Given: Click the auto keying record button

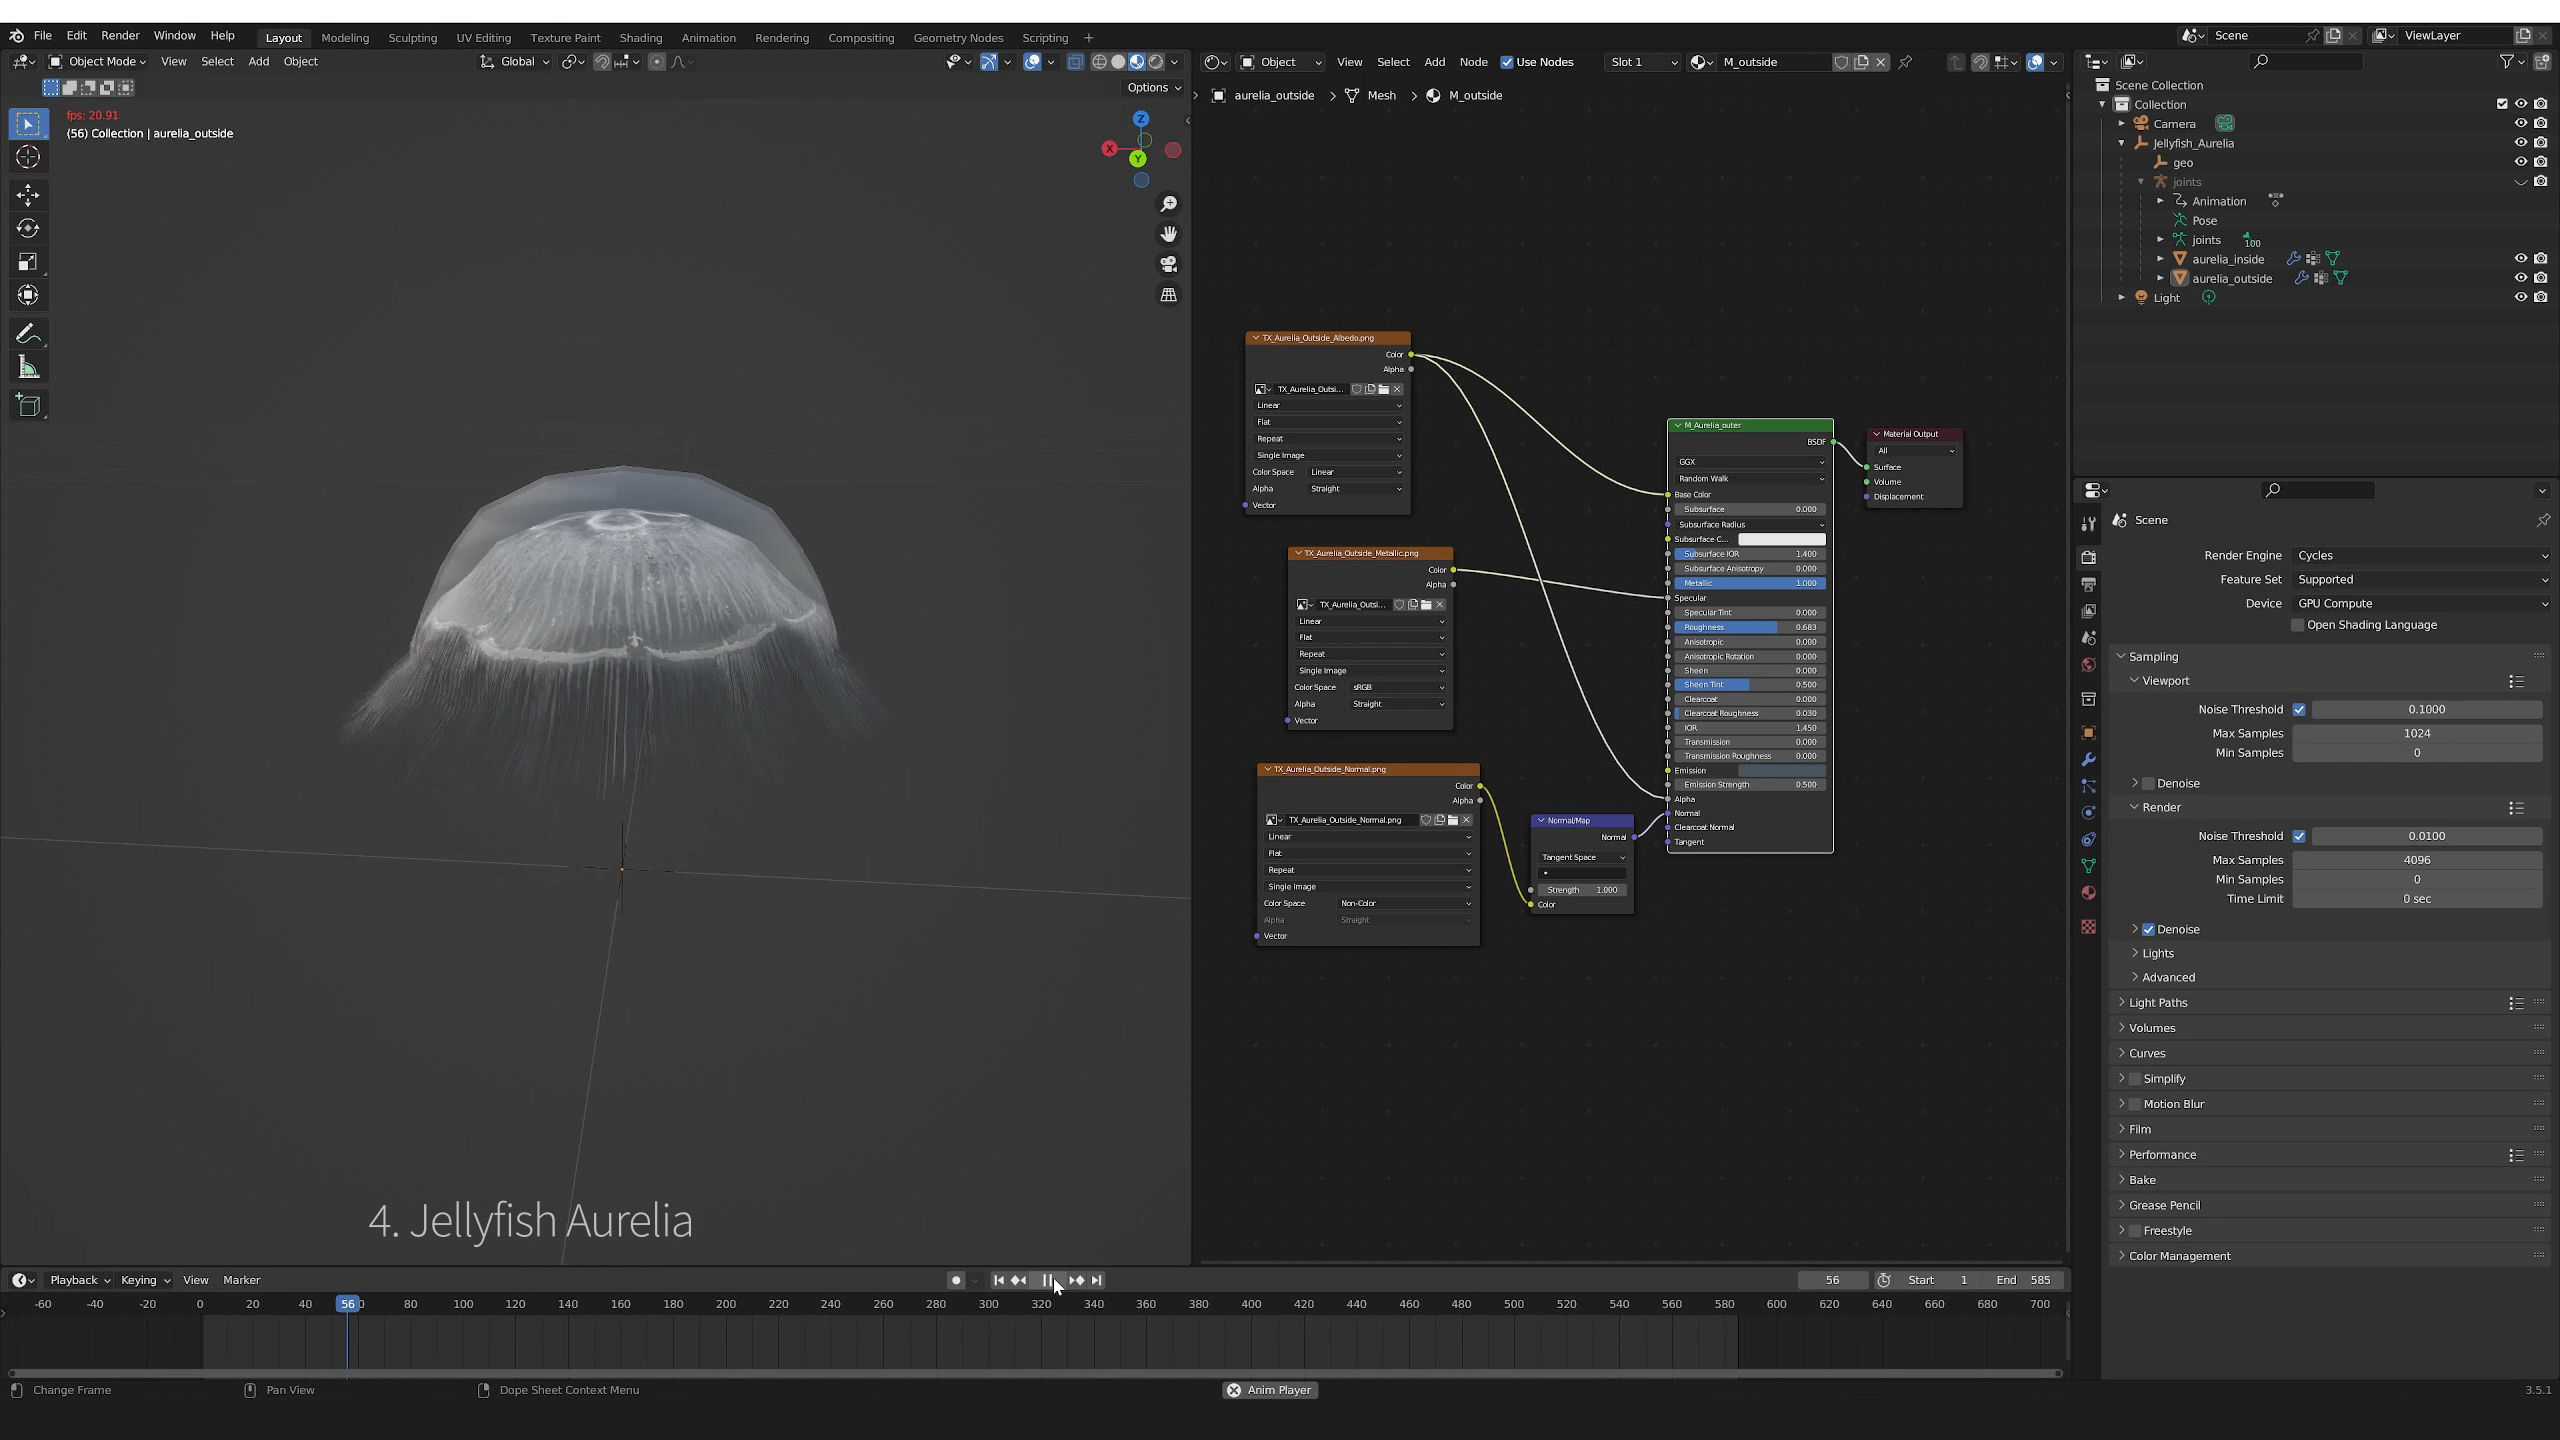Looking at the screenshot, I should [x=956, y=1280].
